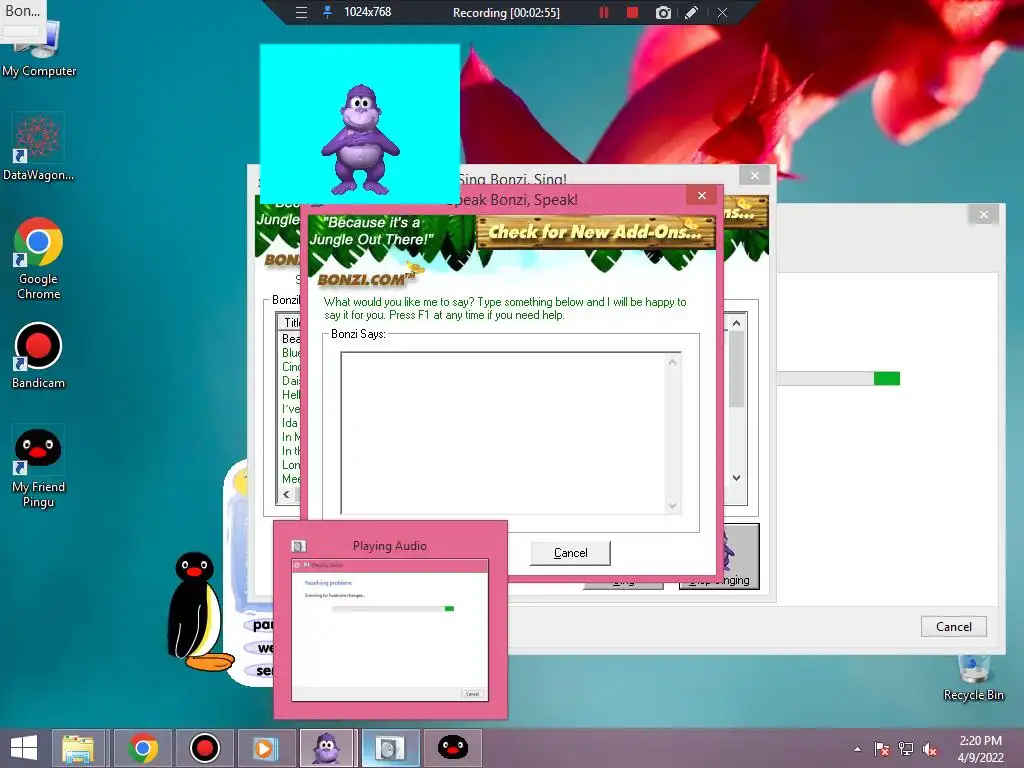Open network tray icon
The image size is (1024, 768).
pos(906,749)
